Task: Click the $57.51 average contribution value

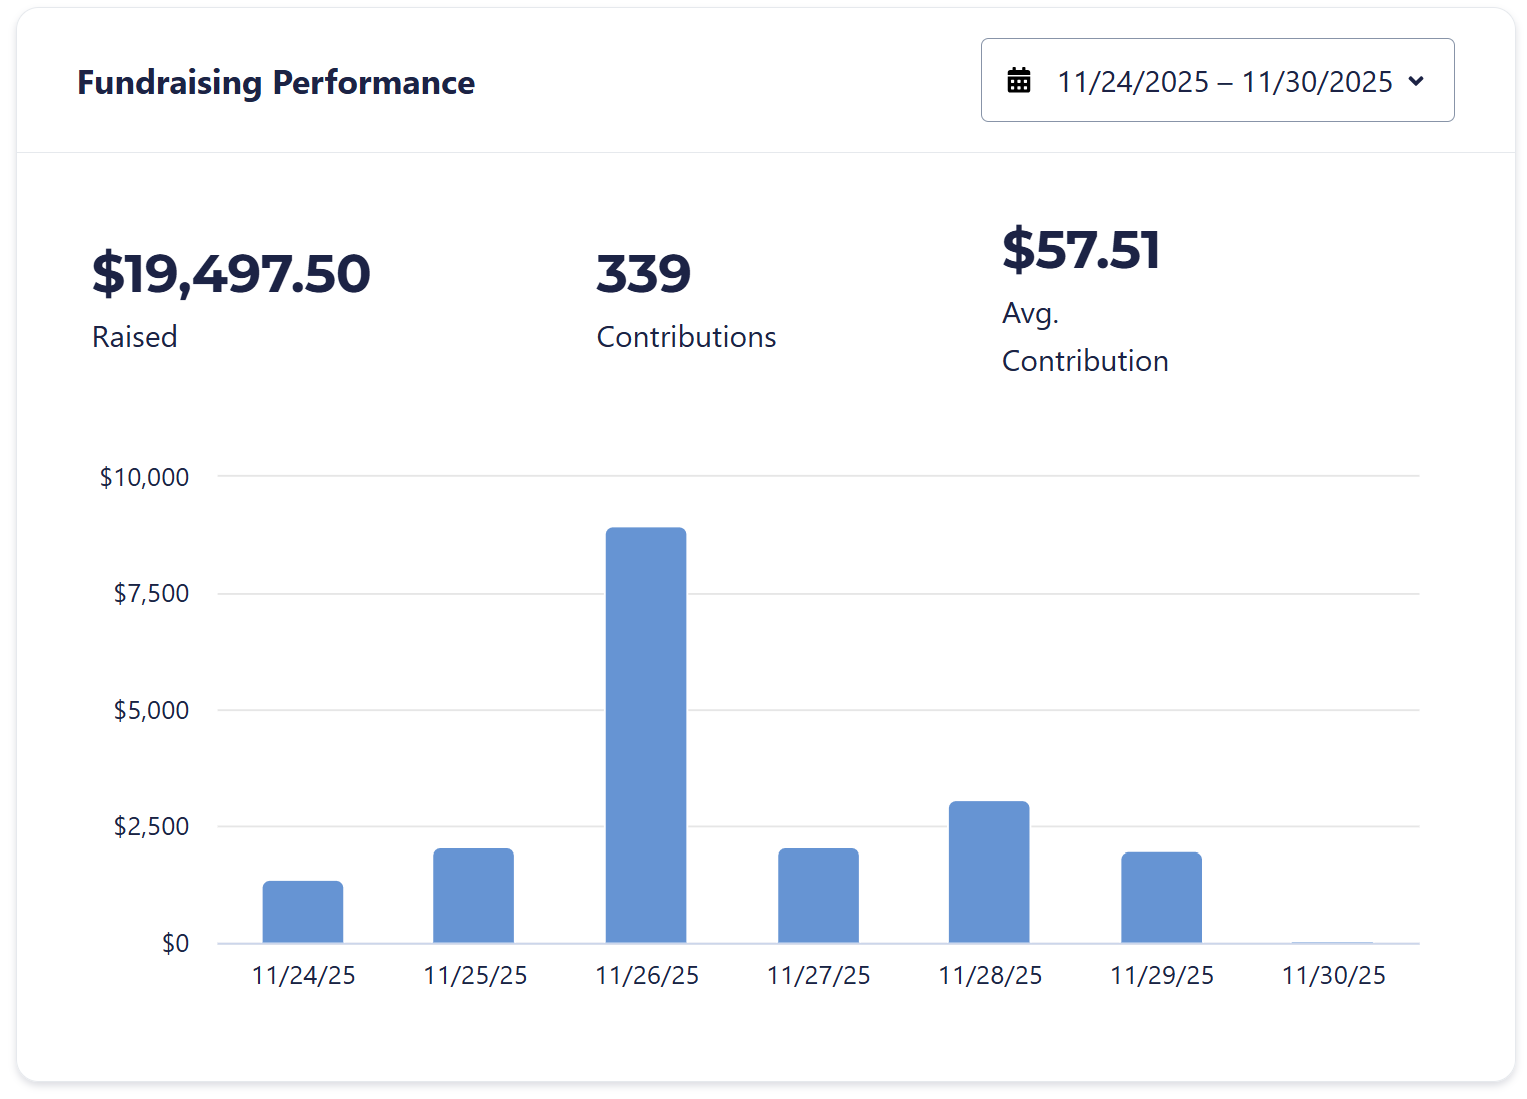Action: pos(1081,250)
